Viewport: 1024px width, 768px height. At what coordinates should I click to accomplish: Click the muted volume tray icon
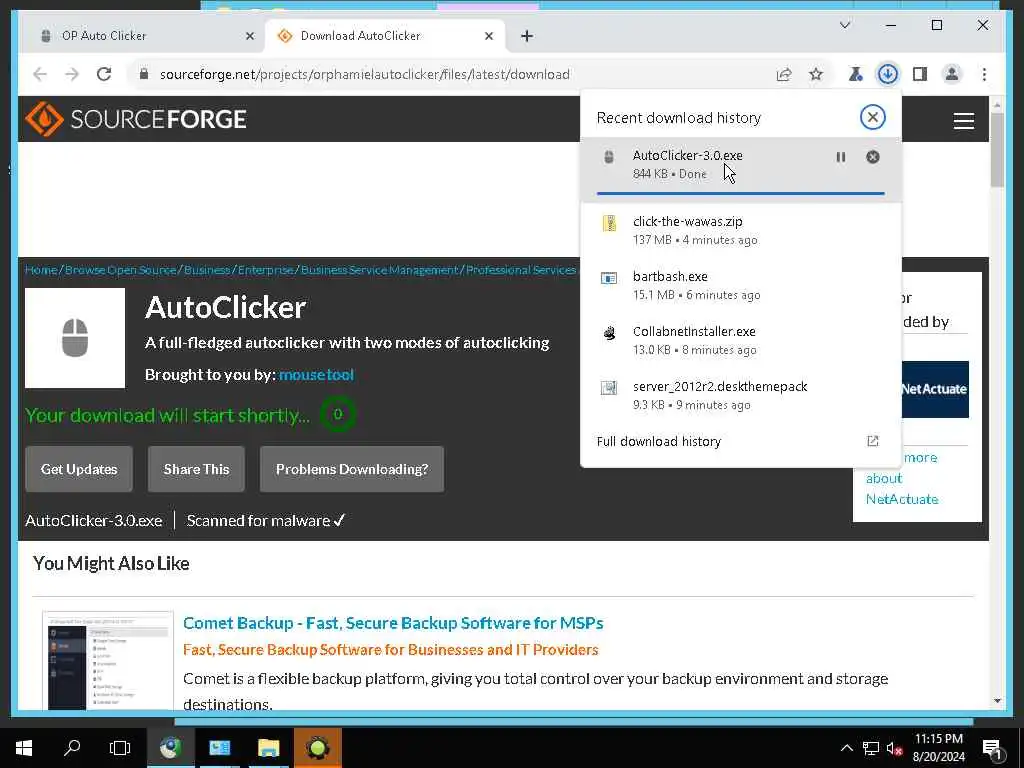(894, 748)
